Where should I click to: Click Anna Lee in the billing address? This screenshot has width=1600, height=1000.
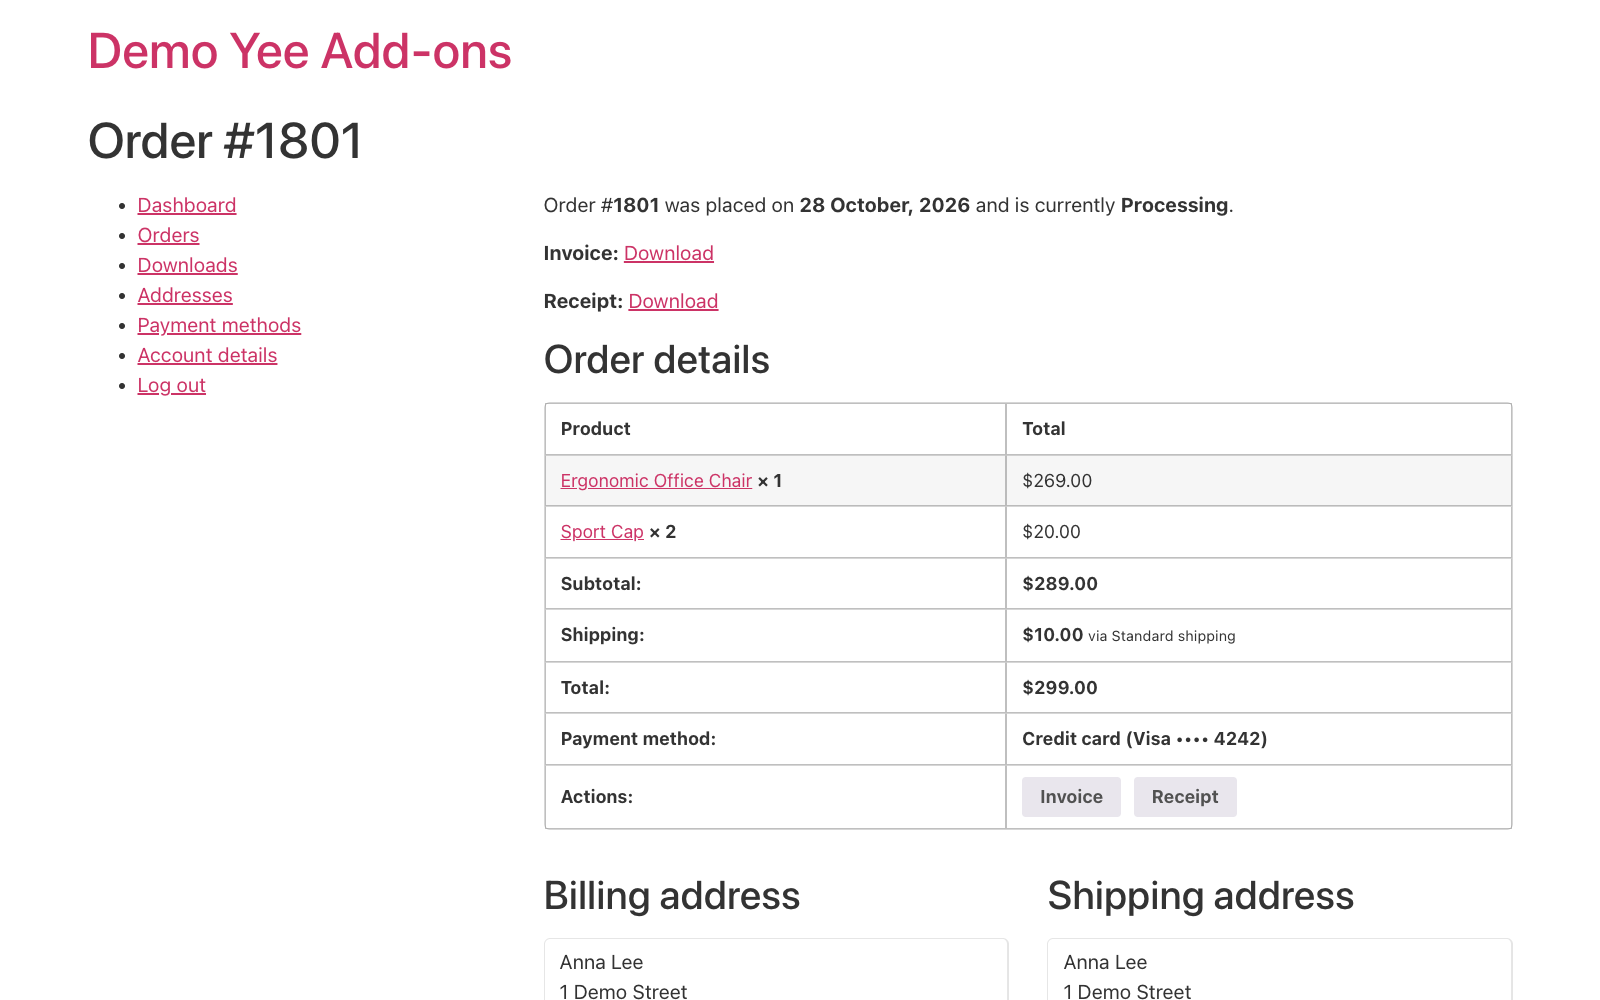click(601, 962)
